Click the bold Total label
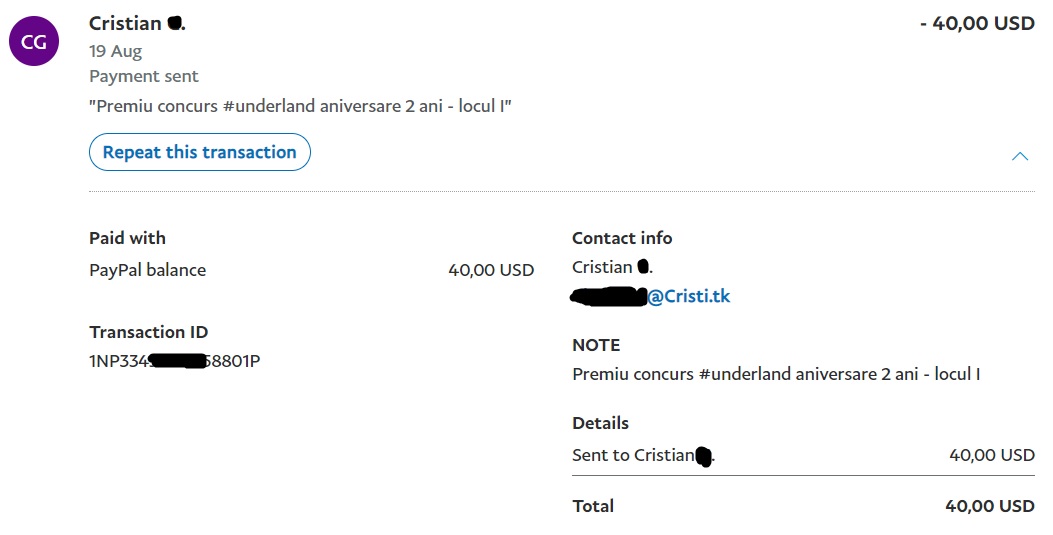 coord(593,506)
